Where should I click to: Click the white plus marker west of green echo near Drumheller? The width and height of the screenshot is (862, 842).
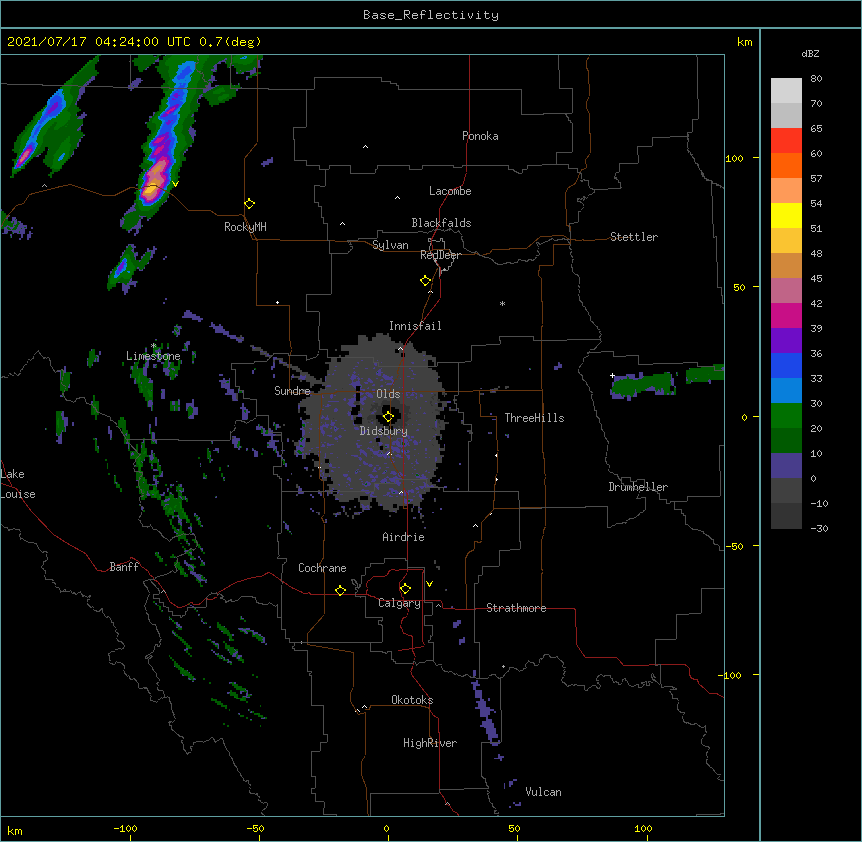pyautogui.click(x=612, y=375)
